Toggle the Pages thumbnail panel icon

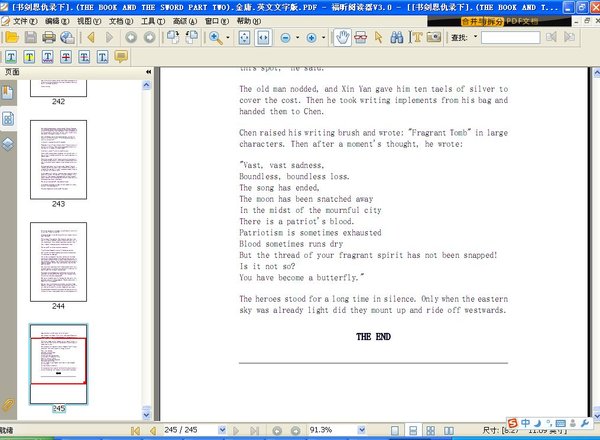[x=8, y=119]
